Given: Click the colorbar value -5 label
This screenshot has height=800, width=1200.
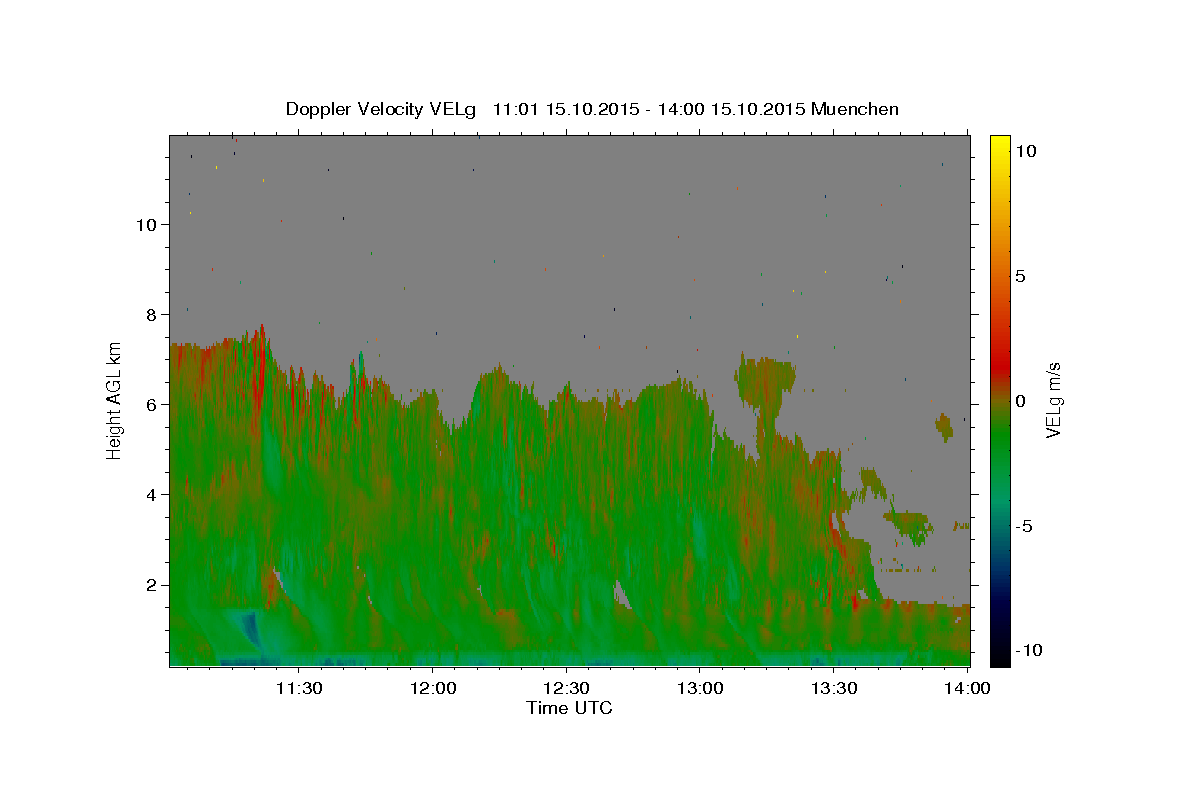Looking at the screenshot, I should 1023,526.
